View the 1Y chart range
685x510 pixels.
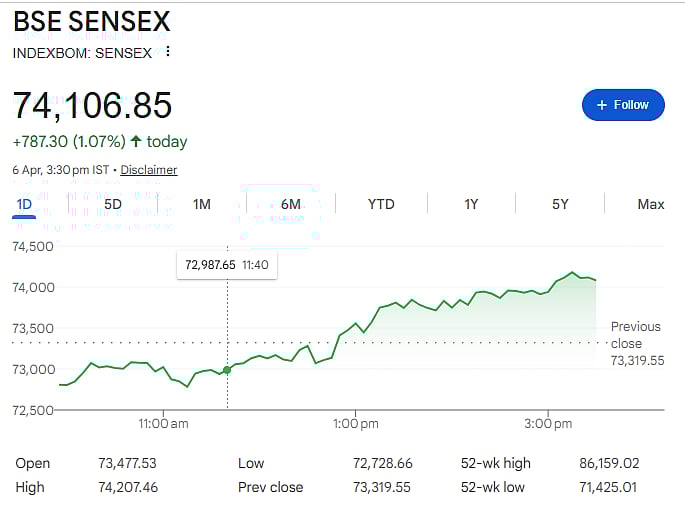tap(471, 204)
